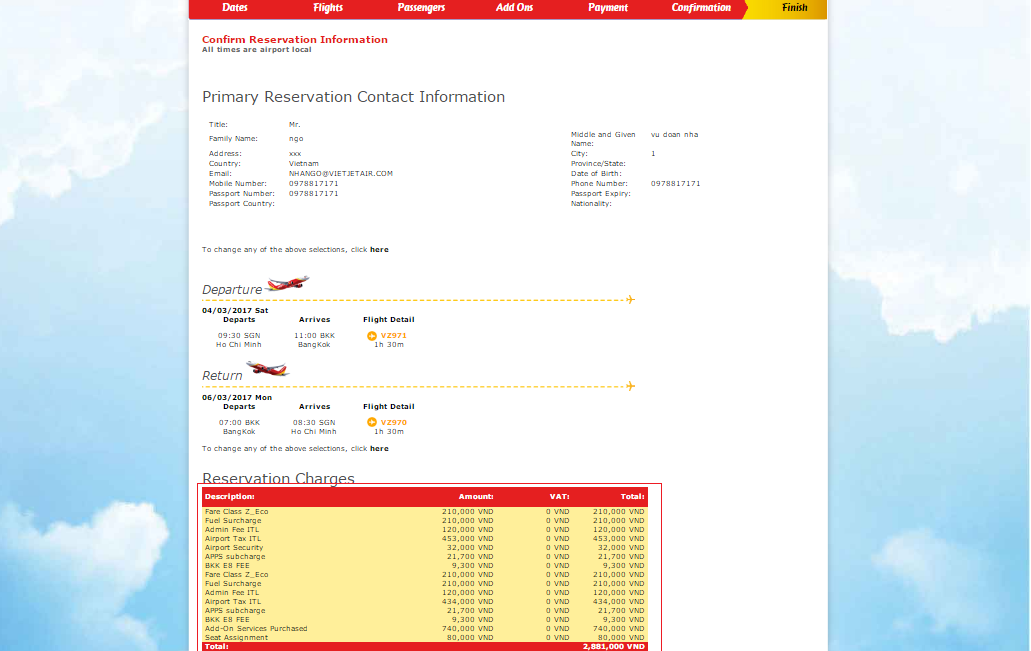Click return arrival time '08:30 SGN'

tap(314, 423)
